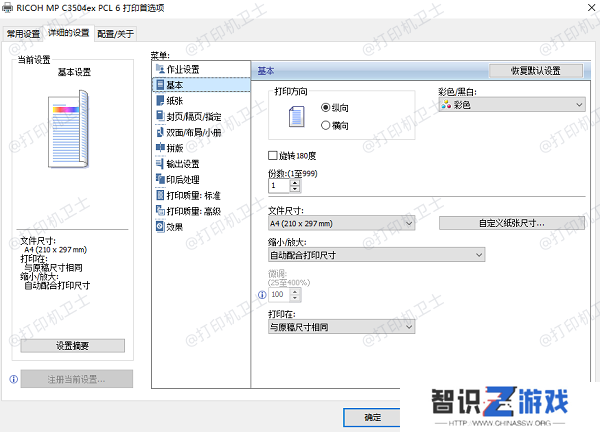Viewport: 600px width, 432px height.
Task: Click the 自定义纸张尺寸 button
Action: (512, 223)
